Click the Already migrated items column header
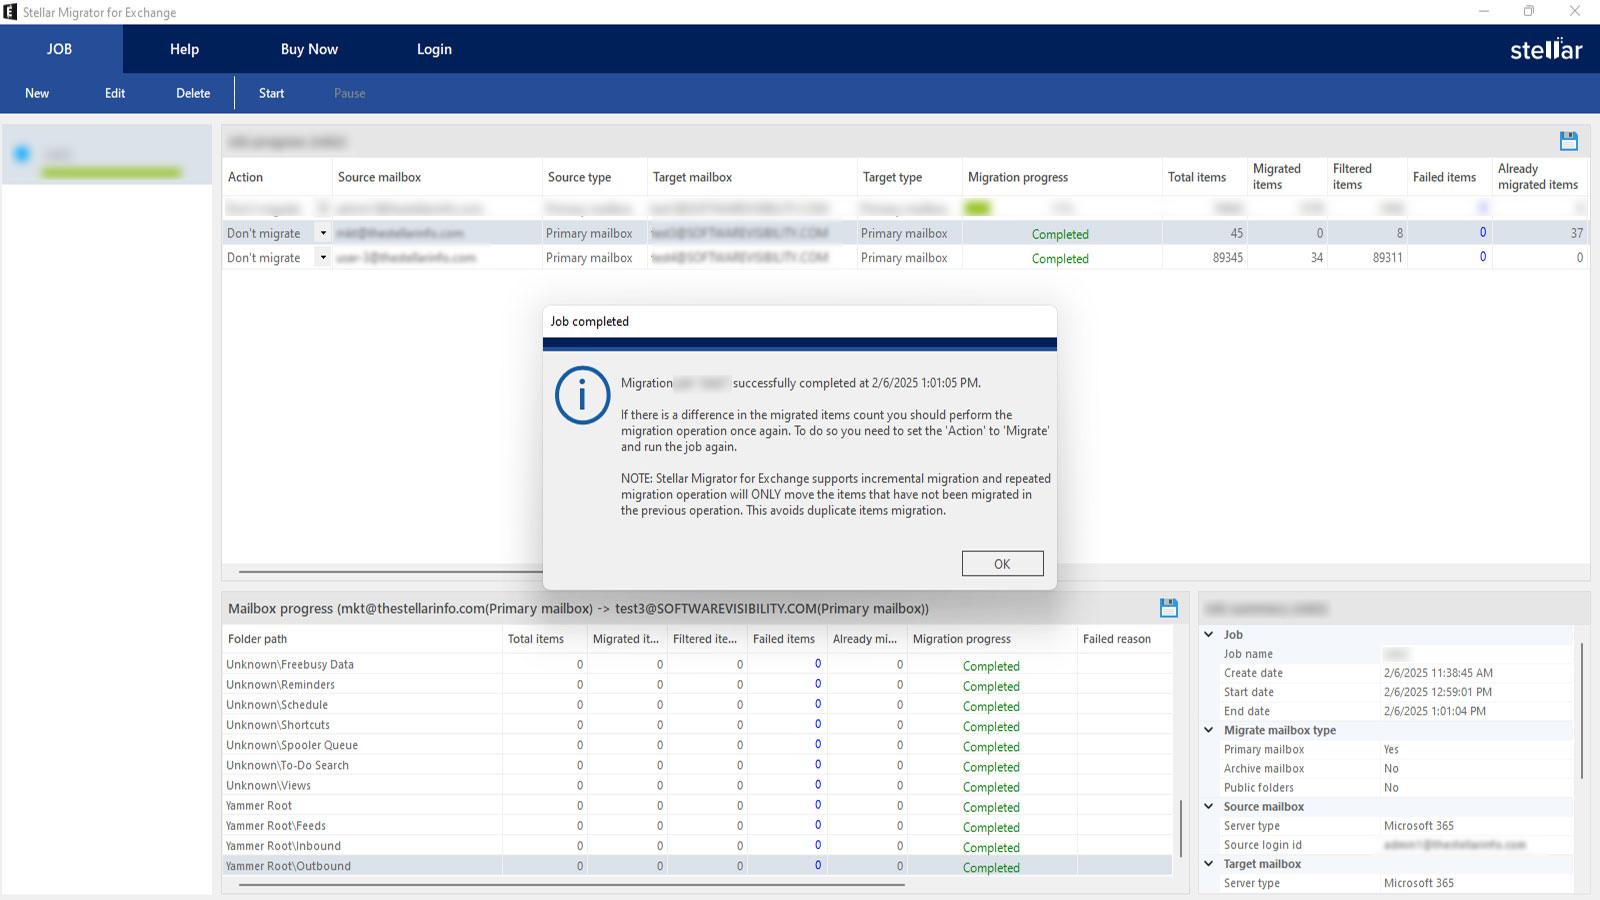 tap(1540, 177)
